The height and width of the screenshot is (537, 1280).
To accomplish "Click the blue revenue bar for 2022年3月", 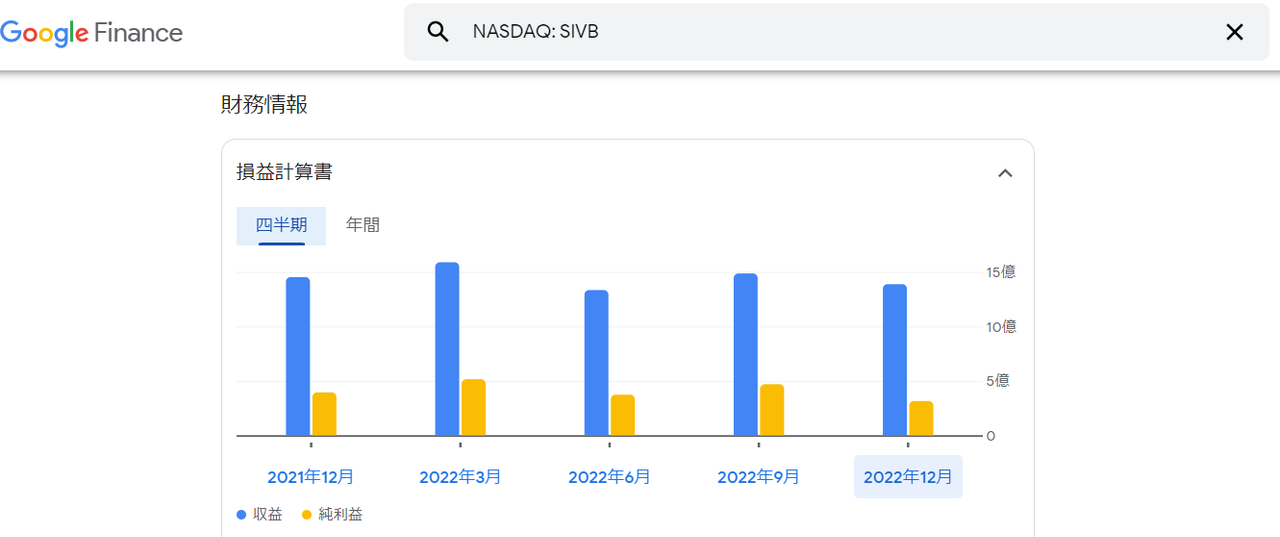I will 447,350.
